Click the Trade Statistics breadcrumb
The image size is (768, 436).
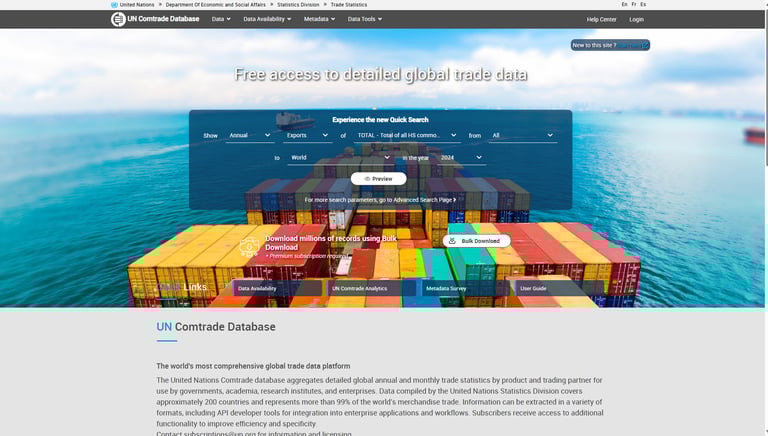tap(349, 4)
